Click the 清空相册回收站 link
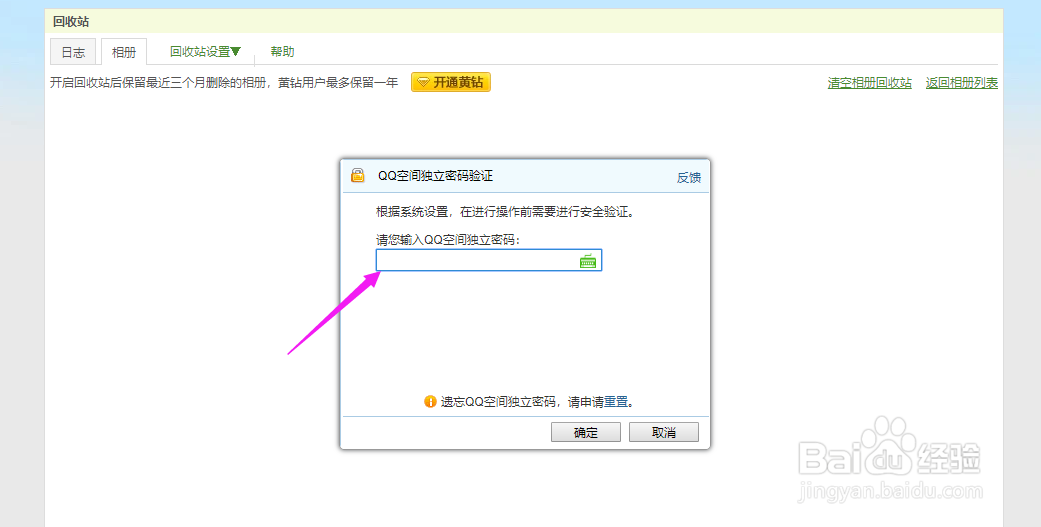This screenshot has width=1041, height=527. (x=870, y=83)
